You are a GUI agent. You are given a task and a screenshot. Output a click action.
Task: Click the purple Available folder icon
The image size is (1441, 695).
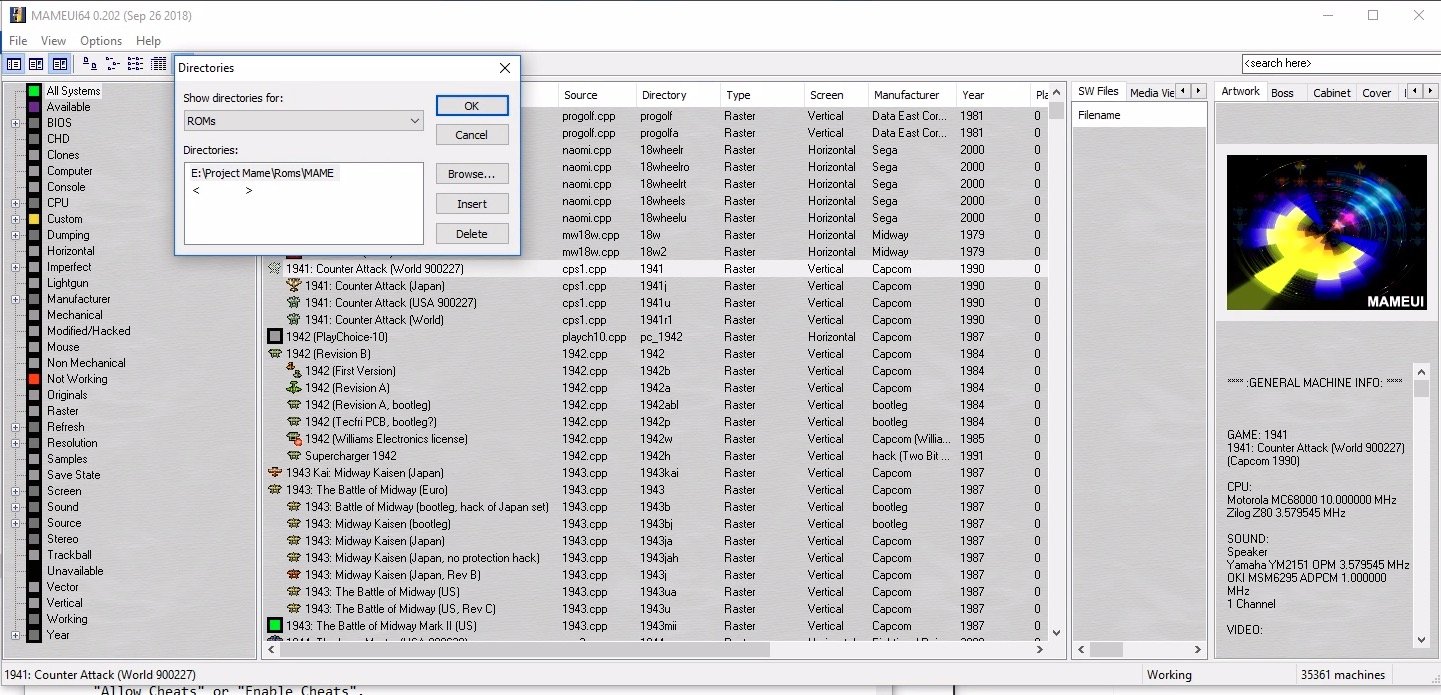click(34, 107)
